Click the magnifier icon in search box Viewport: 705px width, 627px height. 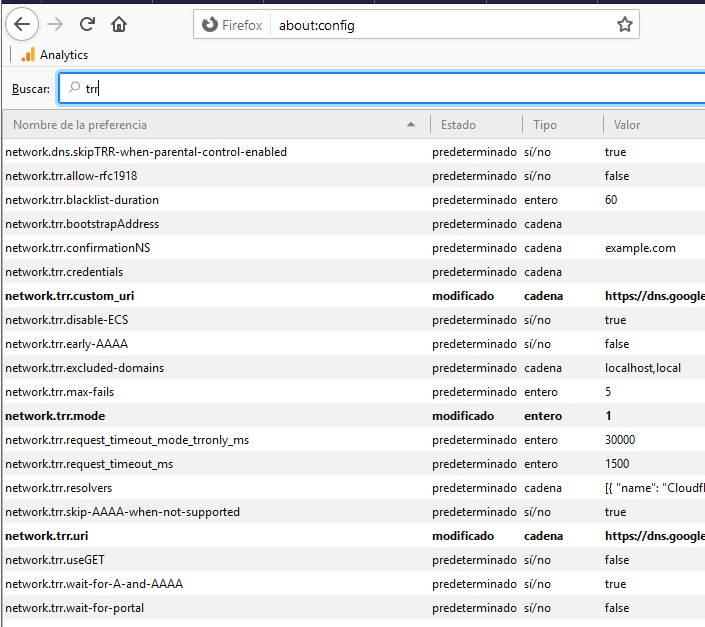(x=73, y=89)
